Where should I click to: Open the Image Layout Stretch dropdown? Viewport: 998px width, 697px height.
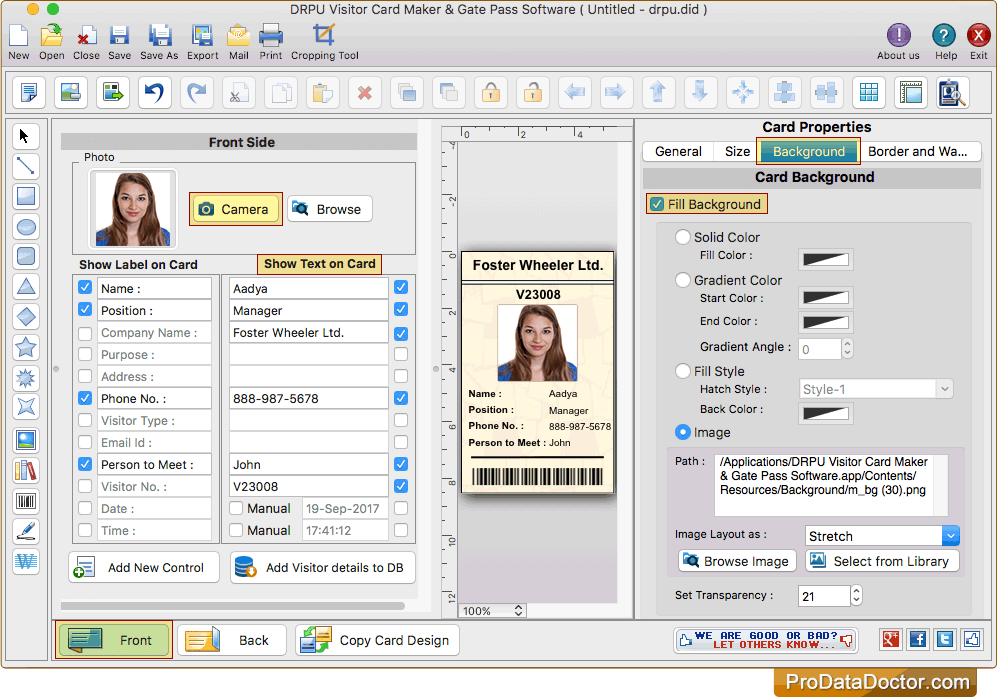[x=882, y=536]
